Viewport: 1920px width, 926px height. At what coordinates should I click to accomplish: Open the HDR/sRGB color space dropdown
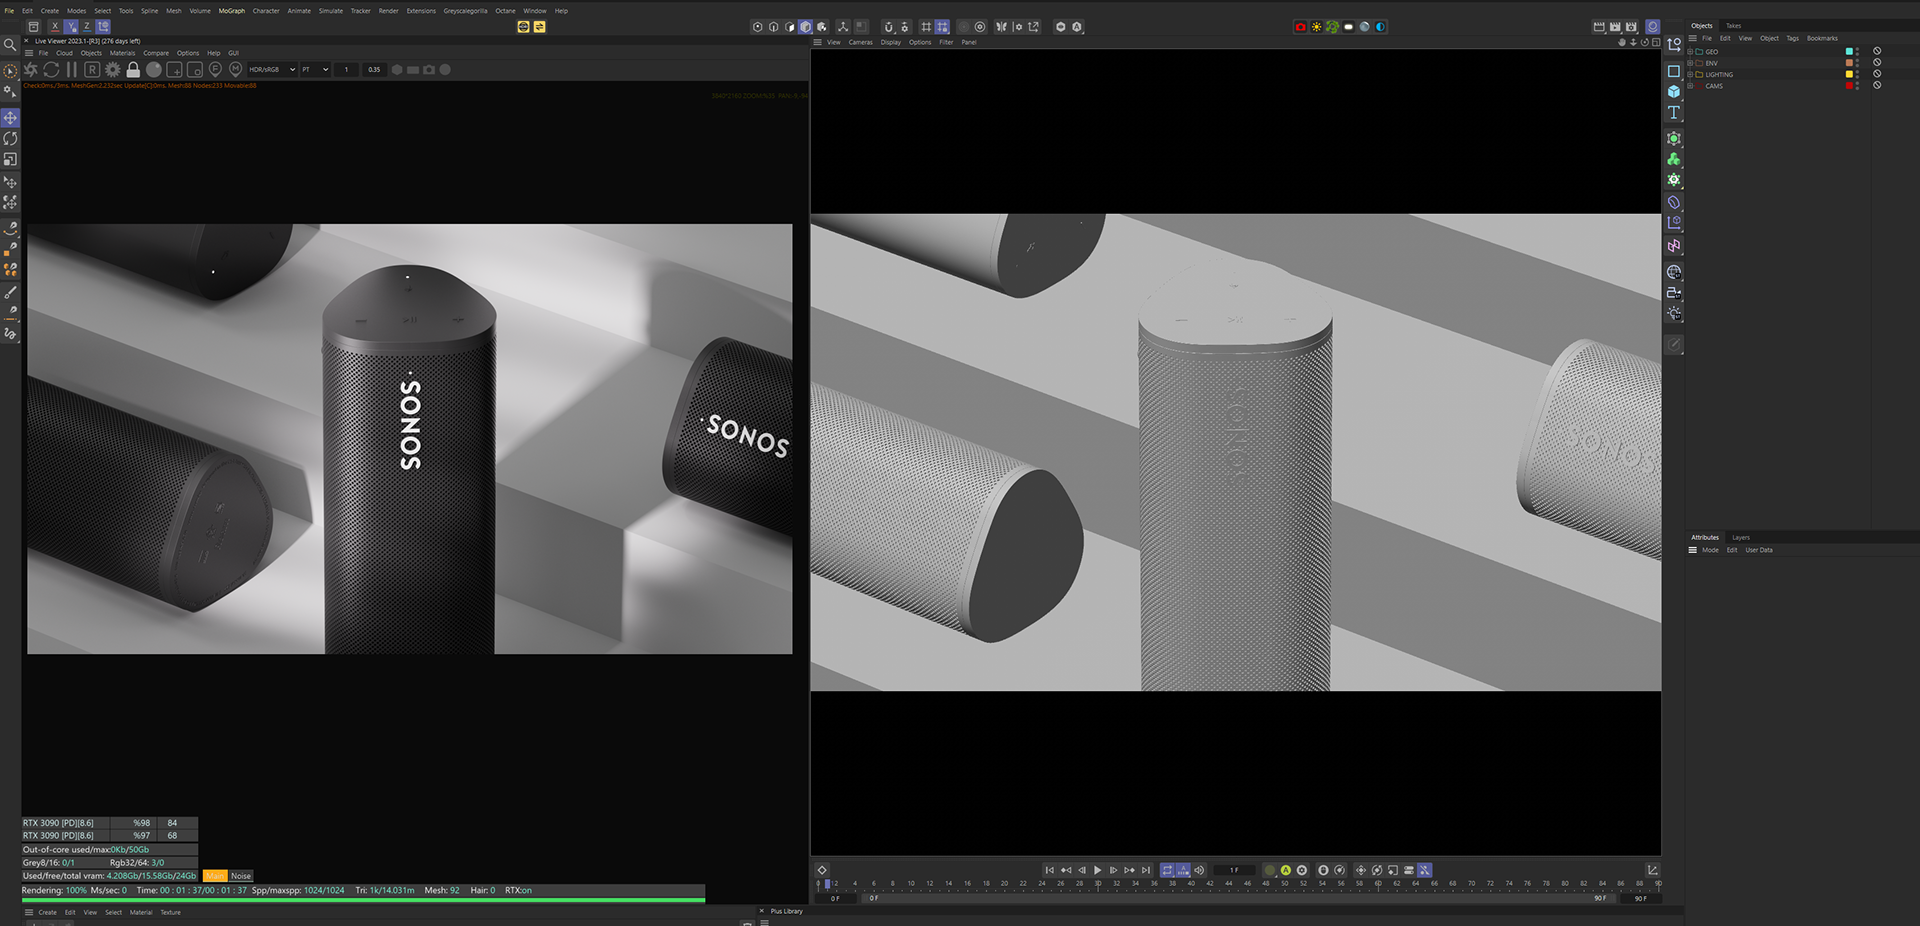pos(272,70)
